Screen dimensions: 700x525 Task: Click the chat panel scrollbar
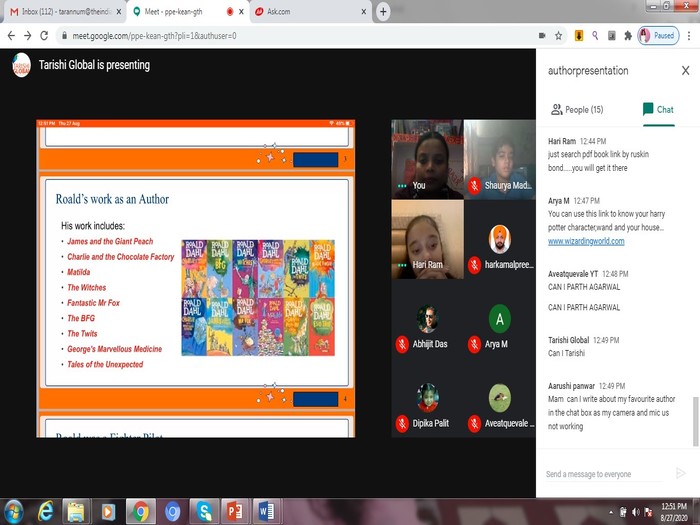pos(695,421)
